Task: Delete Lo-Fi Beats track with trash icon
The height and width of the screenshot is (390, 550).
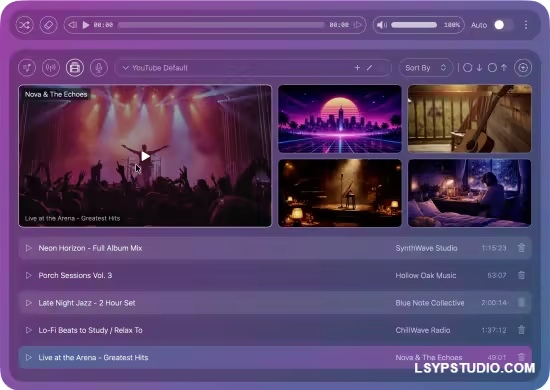Action: click(521, 330)
